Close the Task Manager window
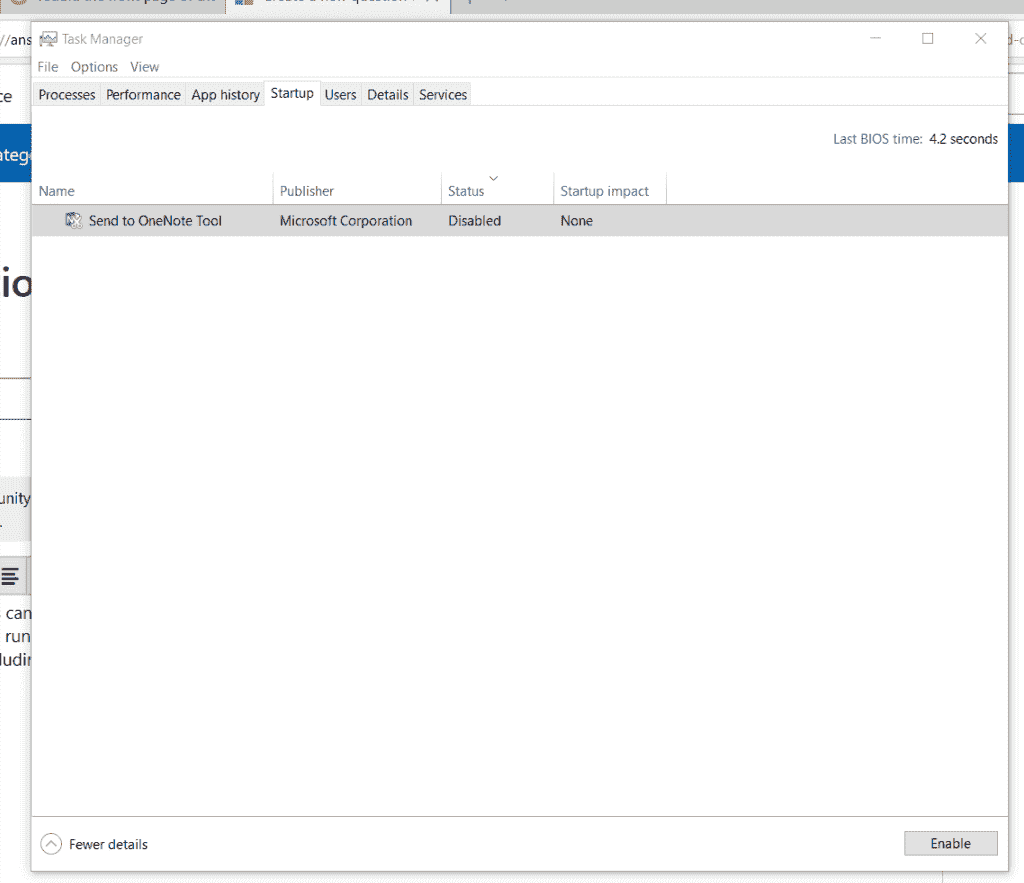The height and width of the screenshot is (883, 1024). click(980, 39)
